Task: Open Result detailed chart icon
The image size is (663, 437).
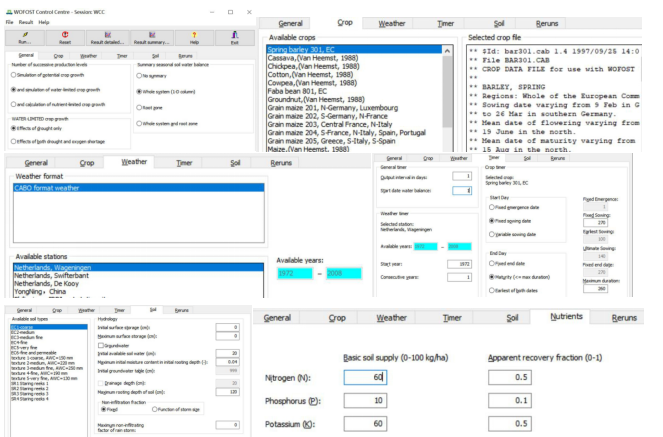Action: coord(107,38)
